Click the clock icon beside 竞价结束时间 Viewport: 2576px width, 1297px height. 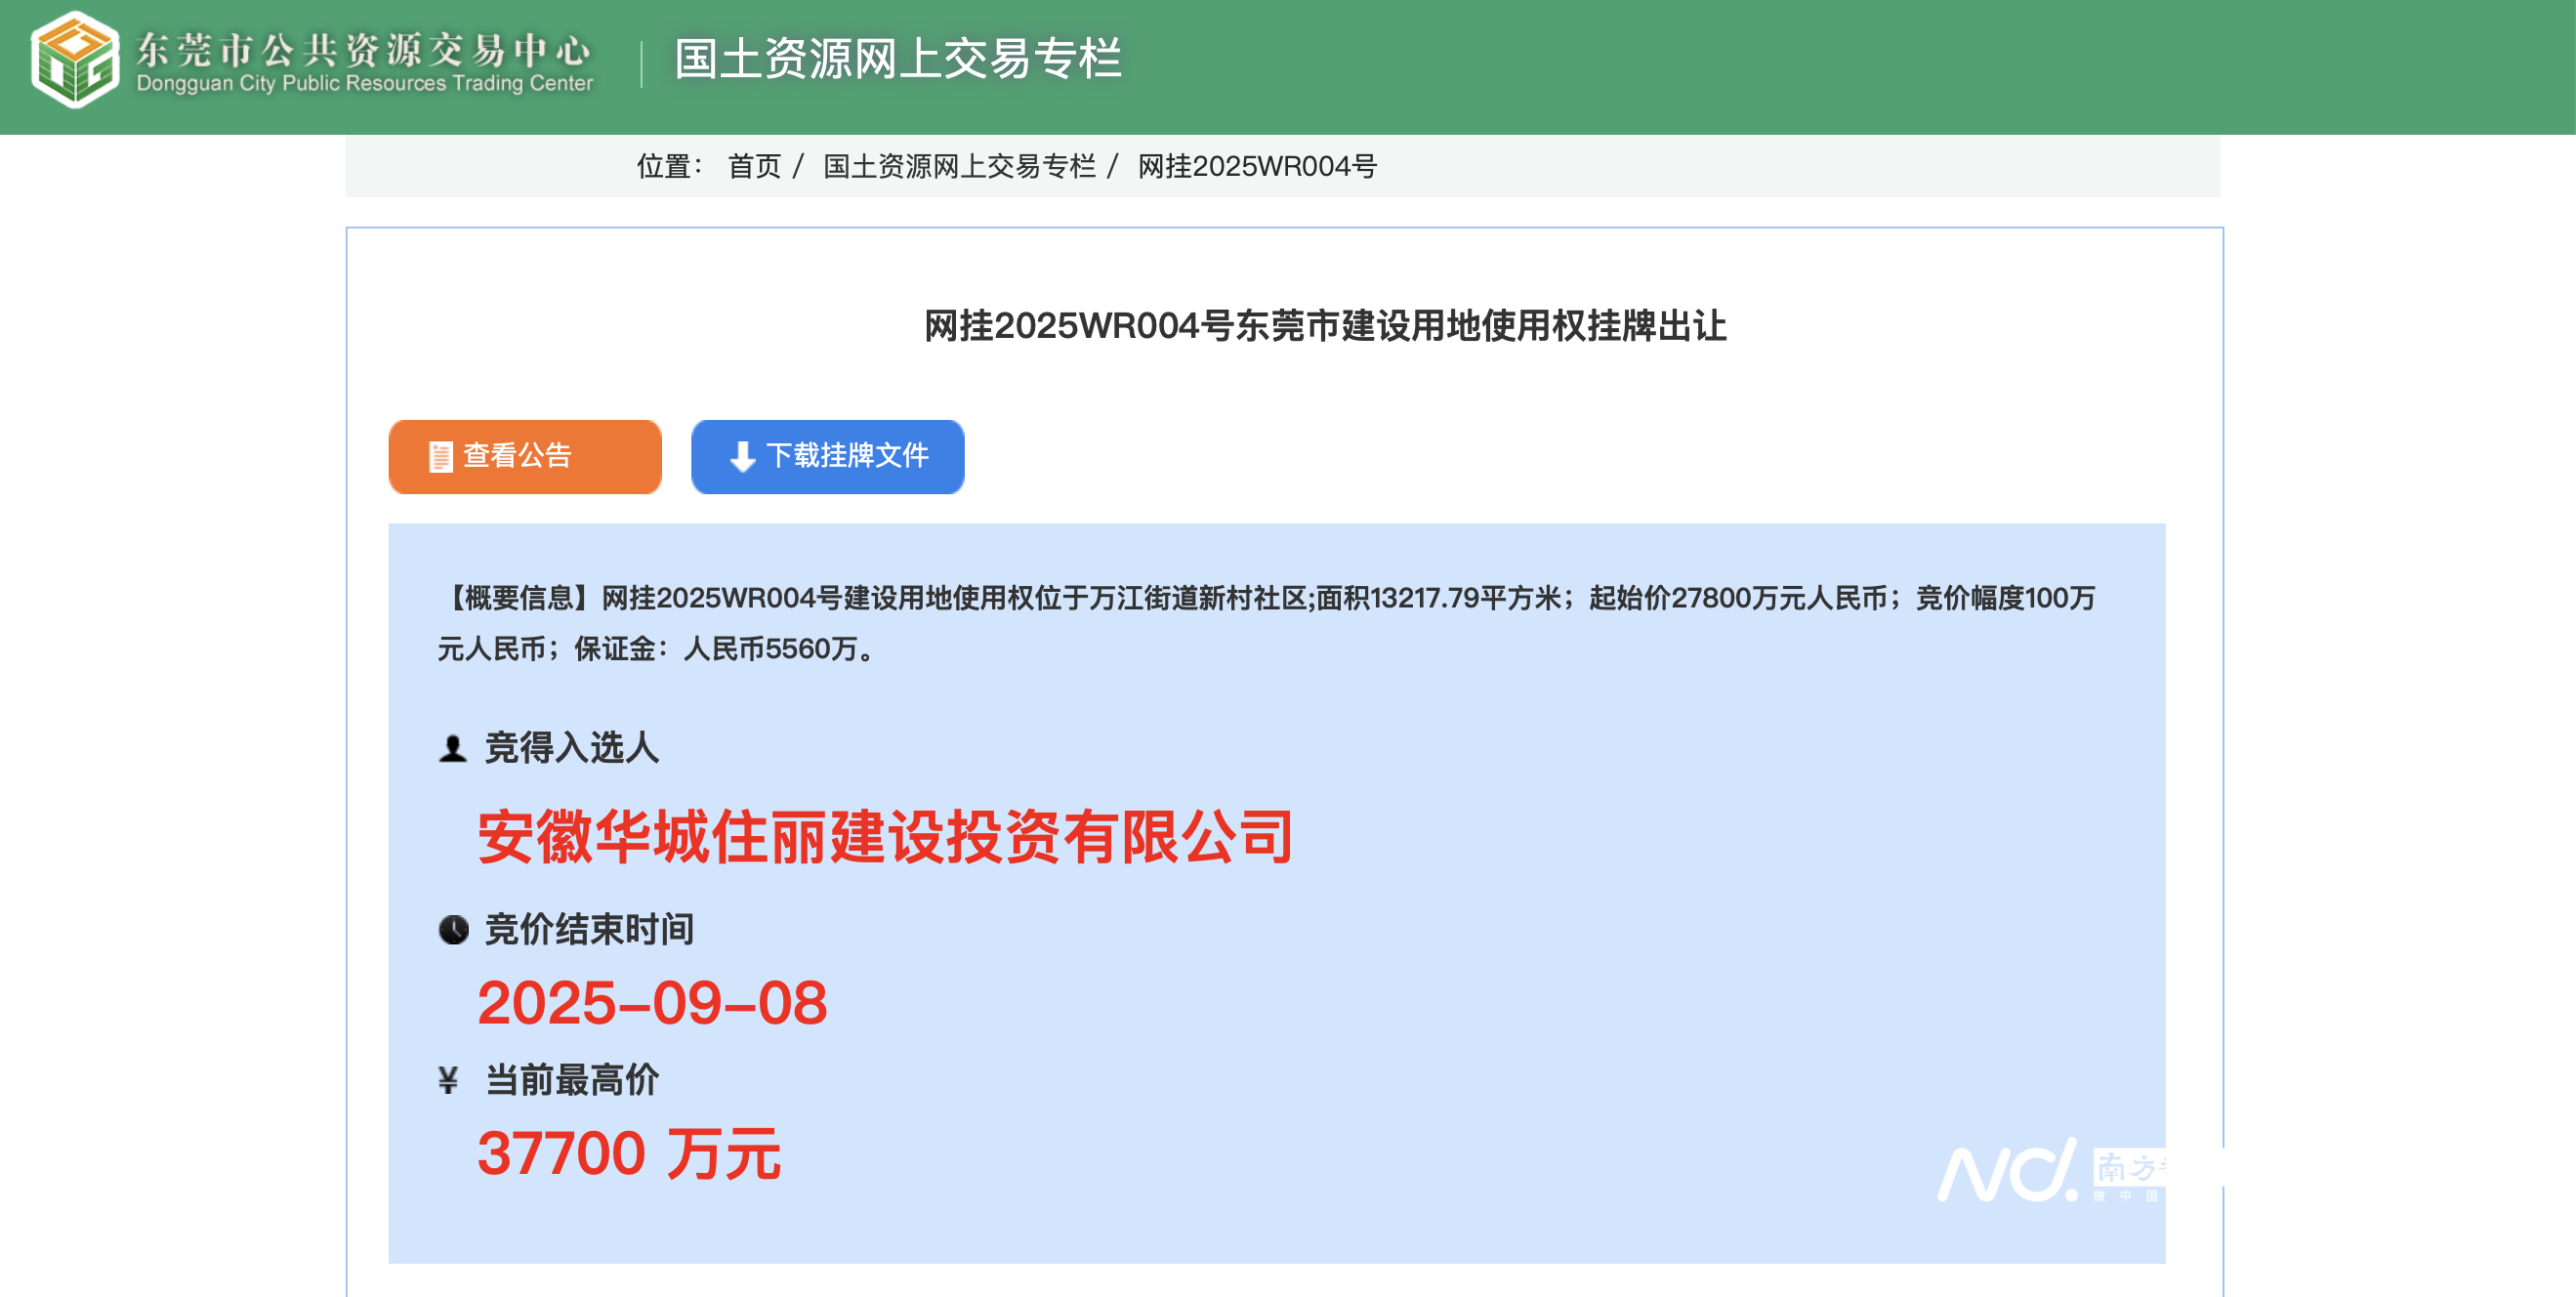452,929
